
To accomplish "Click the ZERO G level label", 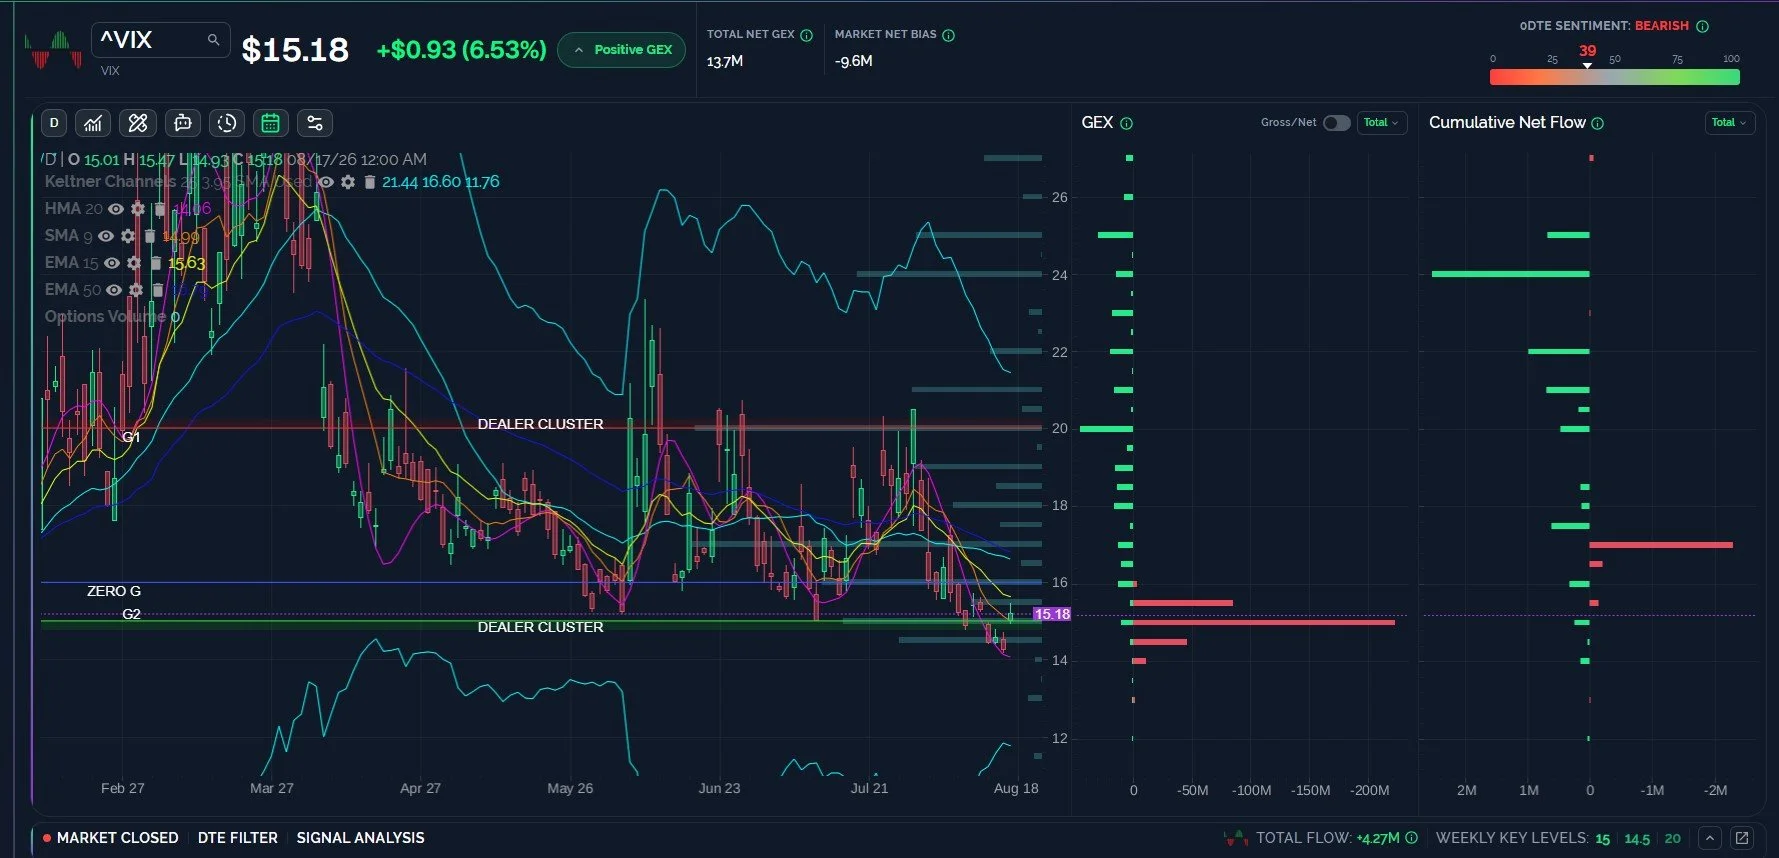I will [114, 591].
